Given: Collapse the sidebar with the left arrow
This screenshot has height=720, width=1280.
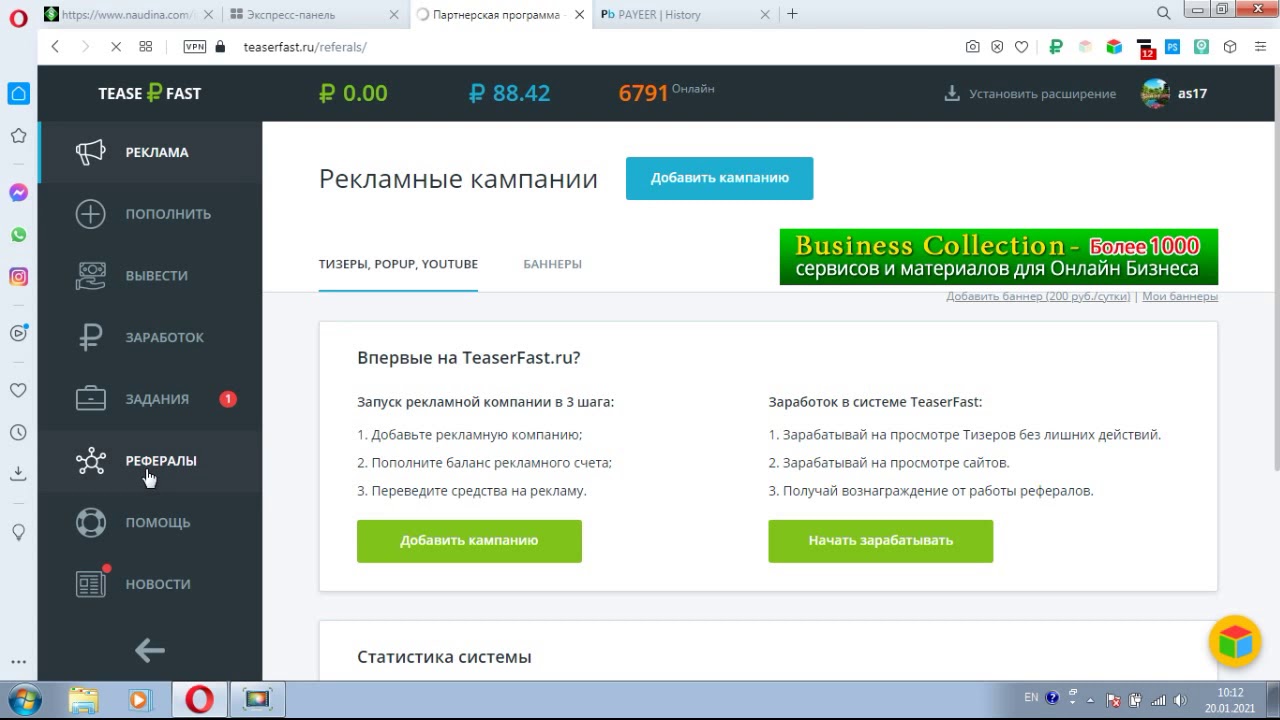Looking at the screenshot, I should [150, 651].
